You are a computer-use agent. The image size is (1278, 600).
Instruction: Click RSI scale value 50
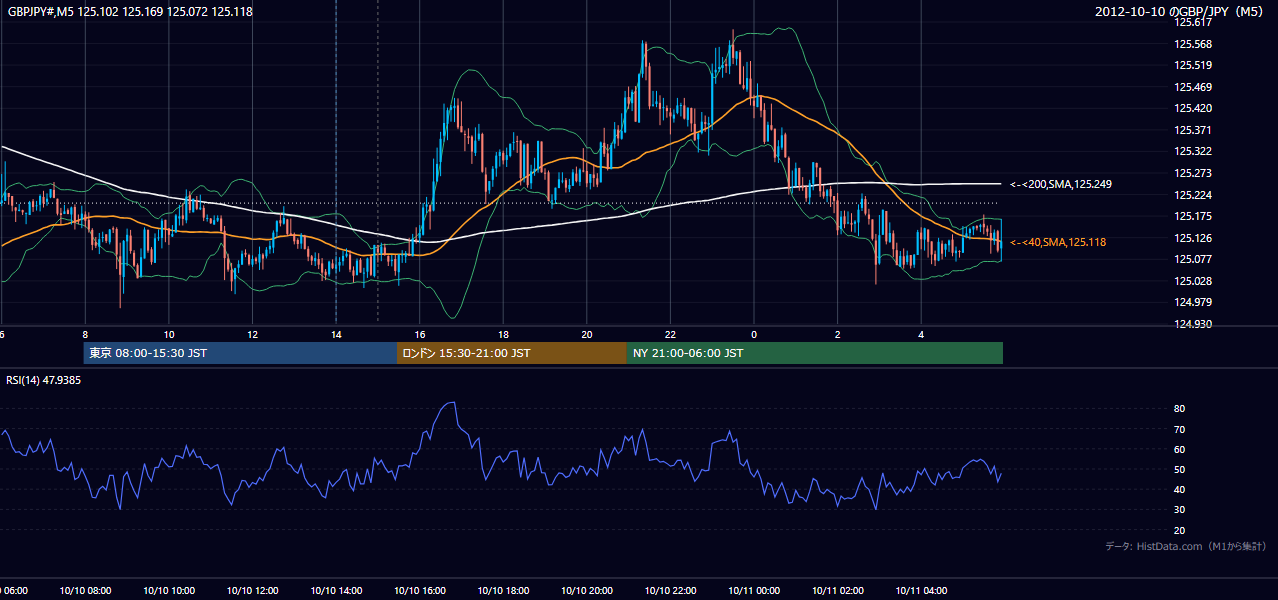click(x=1179, y=469)
